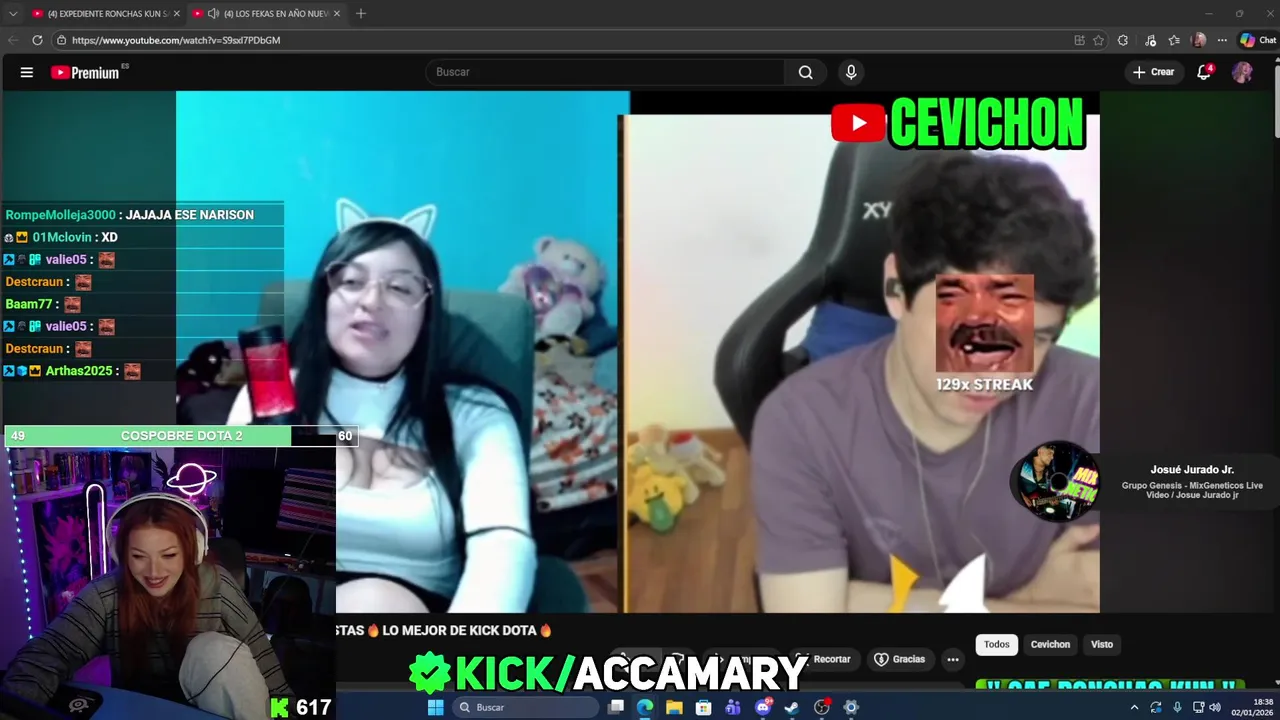The image size is (1280, 720).
Task: Open Task View from the taskbar
Action: (616, 707)
